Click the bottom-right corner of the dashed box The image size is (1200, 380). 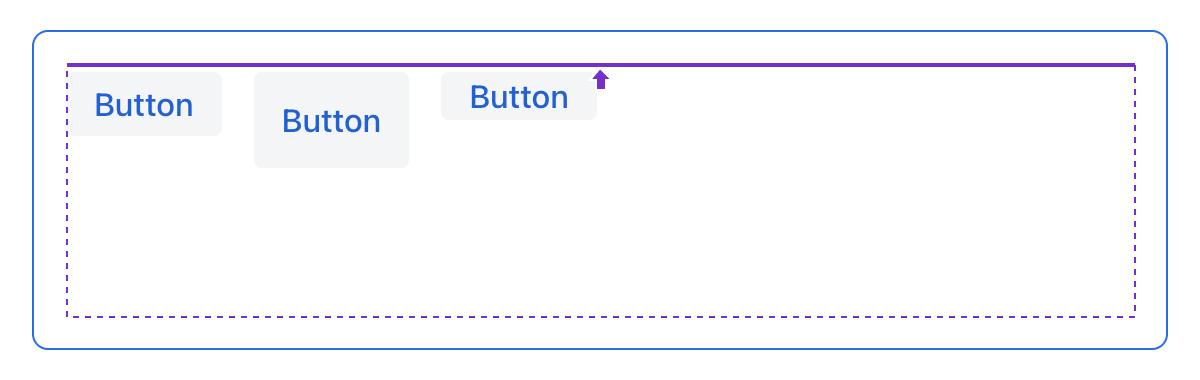(x=1135, y=316)
